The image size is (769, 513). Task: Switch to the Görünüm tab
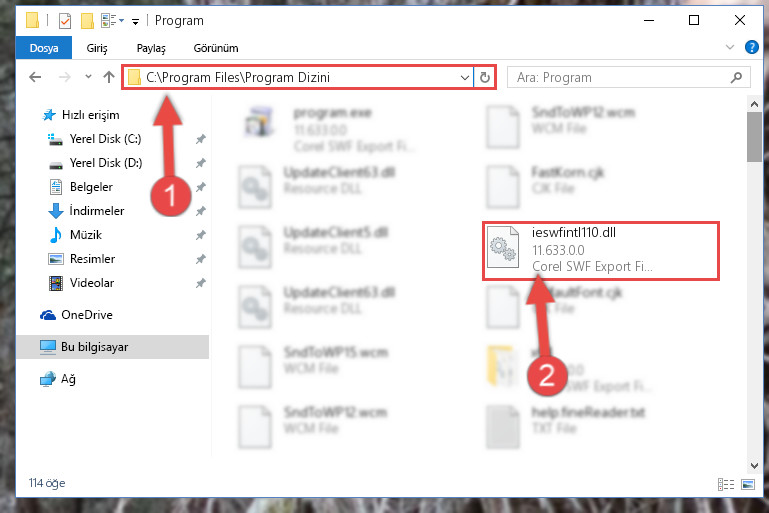coord(216,48)
